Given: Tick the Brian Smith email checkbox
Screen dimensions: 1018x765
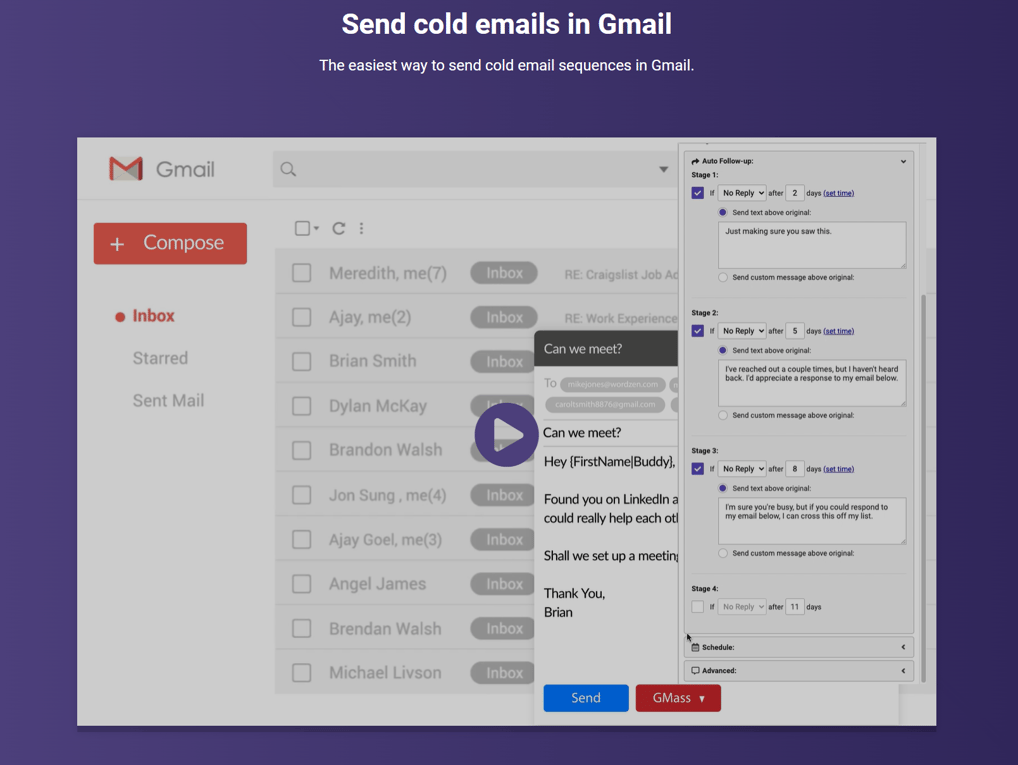Looking at the screenshot, I should pyautogui.click(x=301, y=361).
